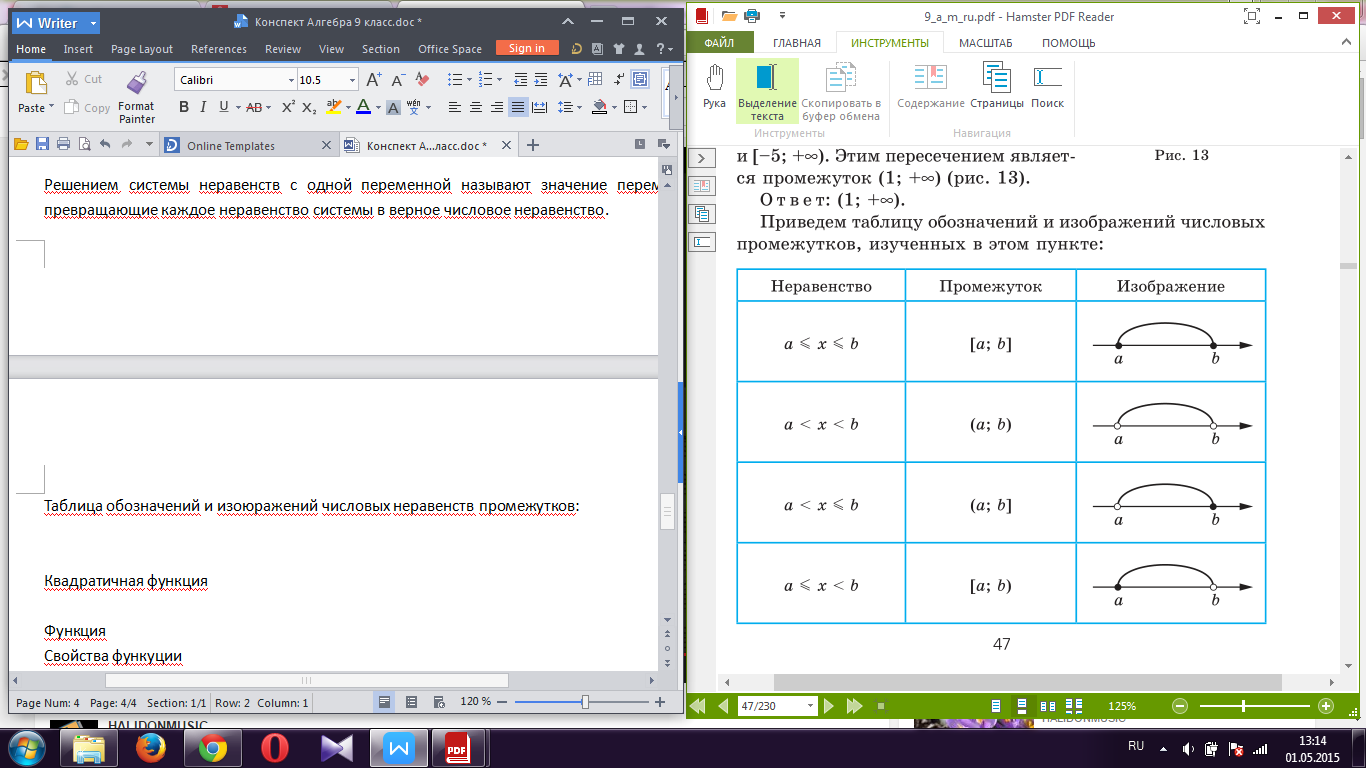Open the bullet list style dropdown arrow
1366x768 pixels.
(470, 80)
